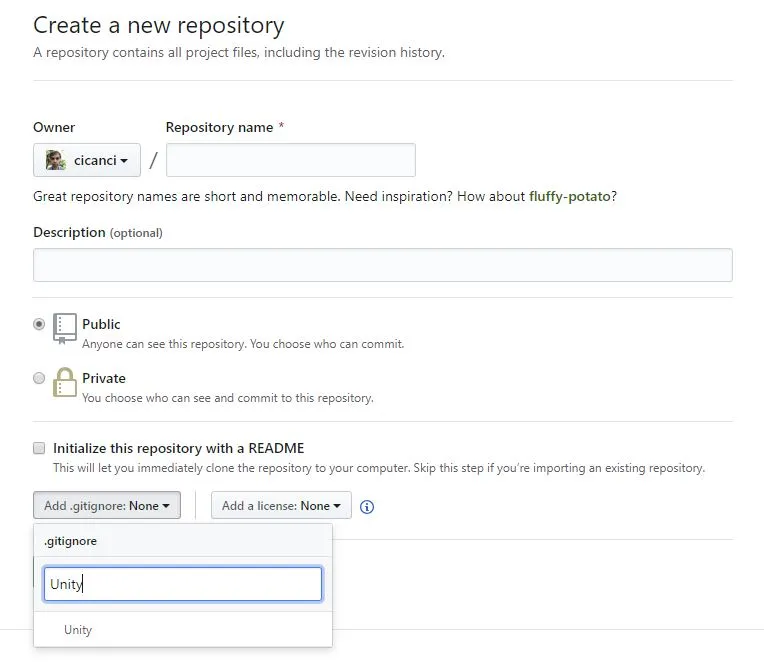This screenshot has width=764, height=662.
Task: Click the caret on Add .gitignore button
Action: (166, 506)
